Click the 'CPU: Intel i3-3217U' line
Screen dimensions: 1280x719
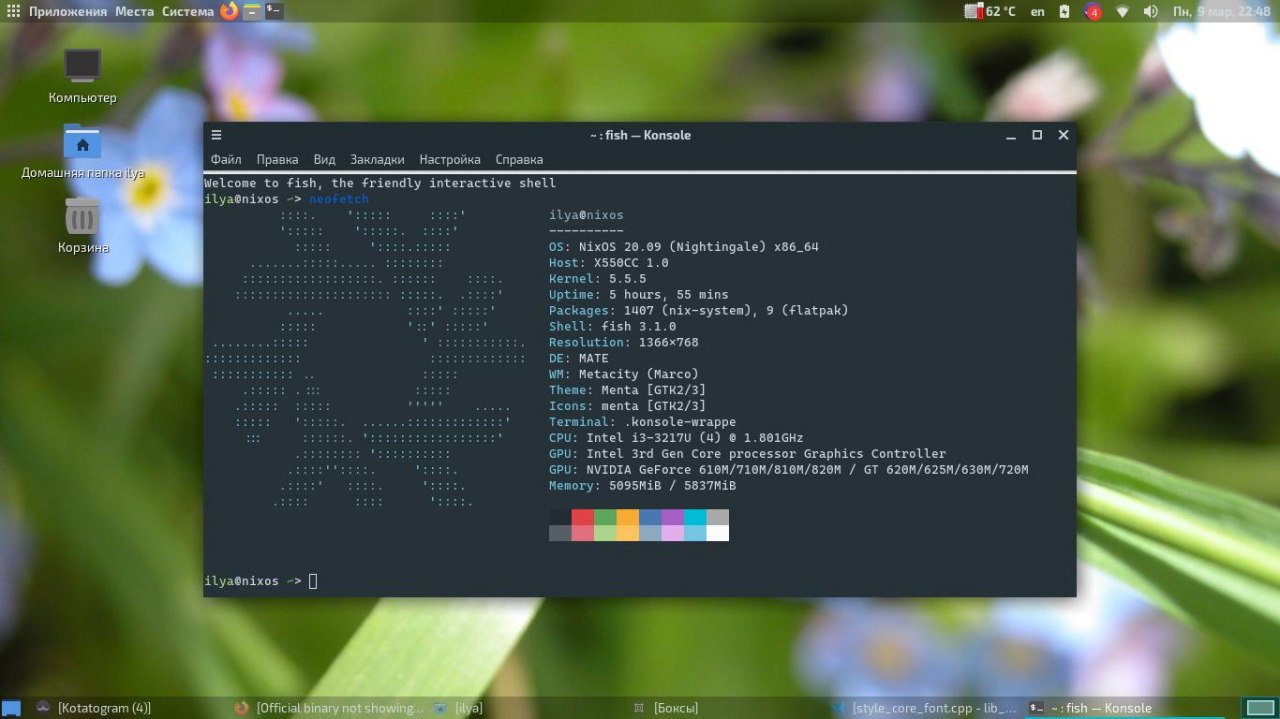click(676, 438)
